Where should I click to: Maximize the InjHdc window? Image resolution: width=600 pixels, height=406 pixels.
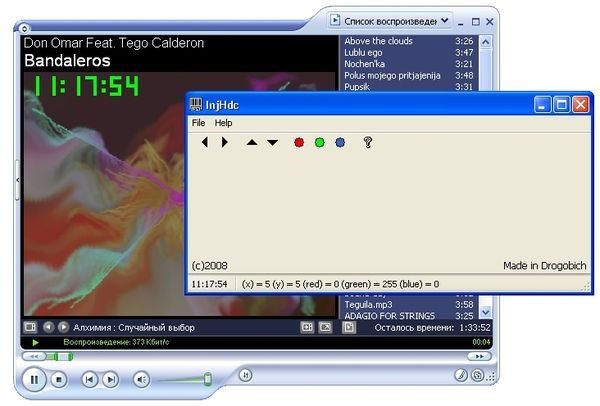(x=561, y=104)
